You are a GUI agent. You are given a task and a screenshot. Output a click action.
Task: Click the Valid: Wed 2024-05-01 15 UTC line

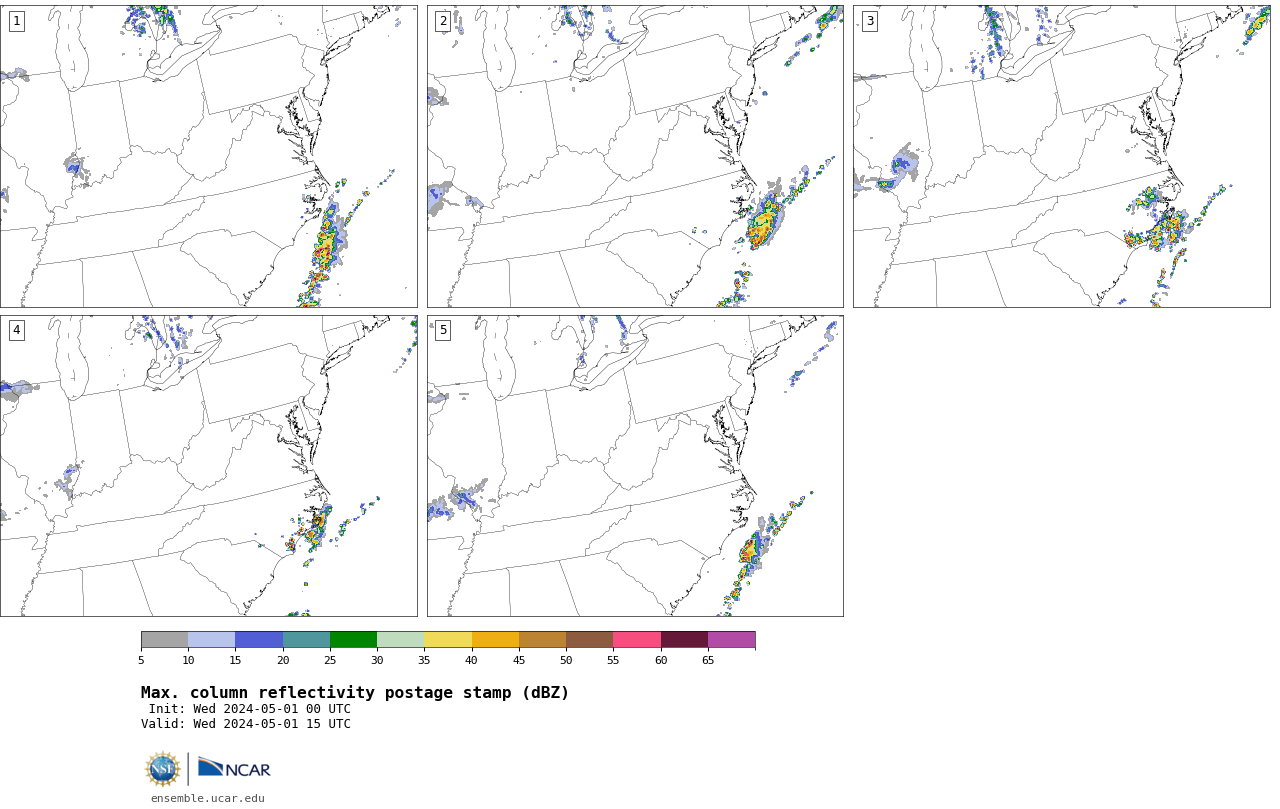pyautogui.click(x=246, y=724)
